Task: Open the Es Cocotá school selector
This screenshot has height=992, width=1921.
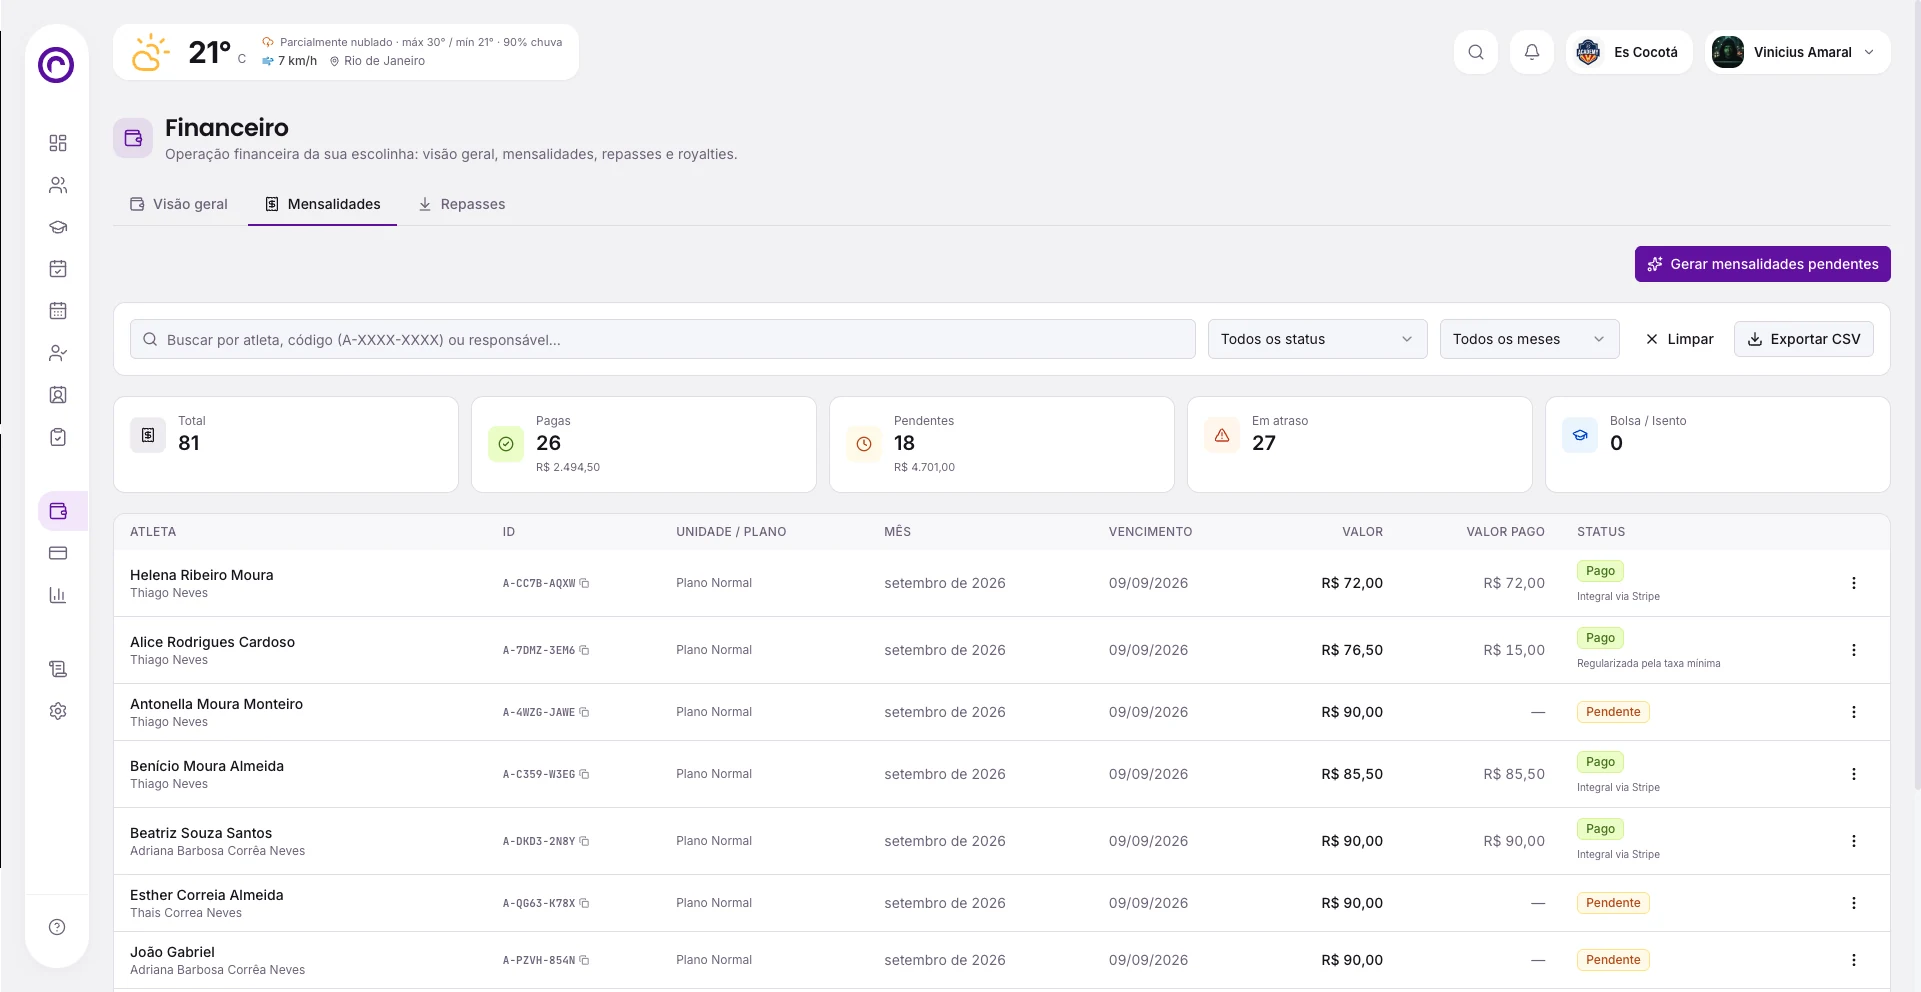Action: 1629,52
